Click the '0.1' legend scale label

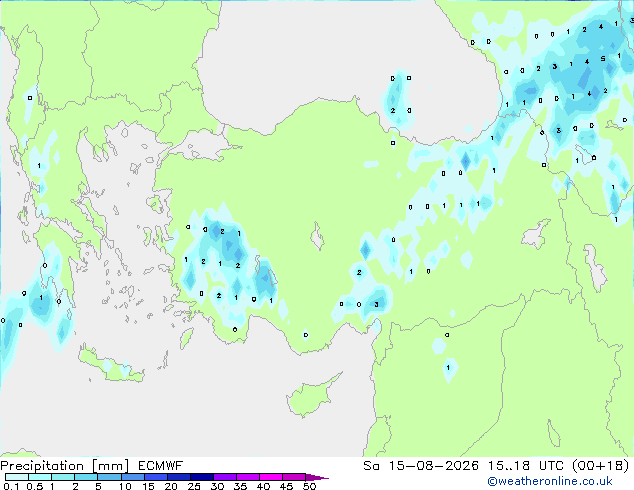click(x=11, y=486)
